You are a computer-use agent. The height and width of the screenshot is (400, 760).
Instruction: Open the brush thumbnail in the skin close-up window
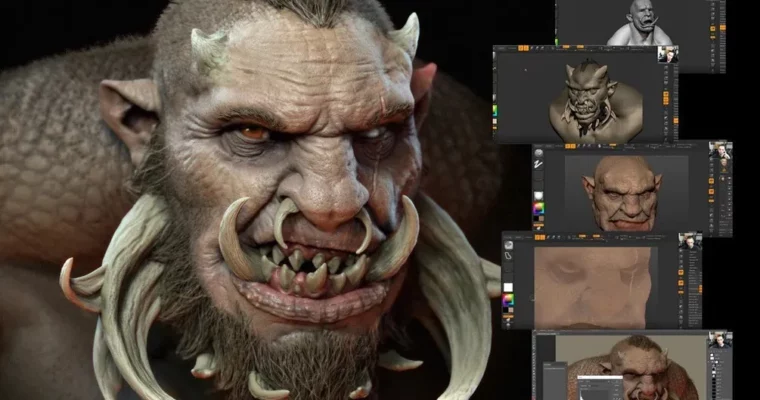tap(508, 245)
